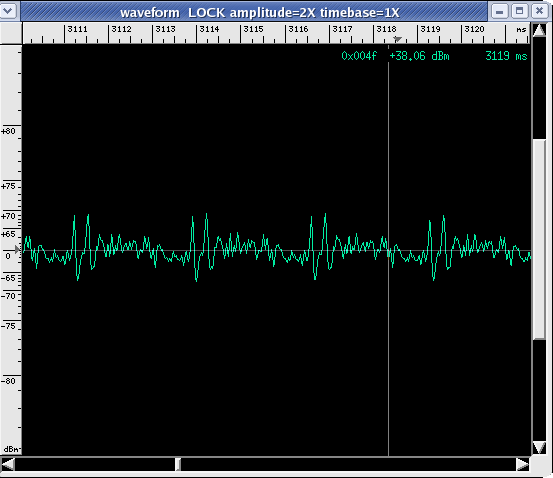Click vertical scrollbar down arrow

pos(539,447)
